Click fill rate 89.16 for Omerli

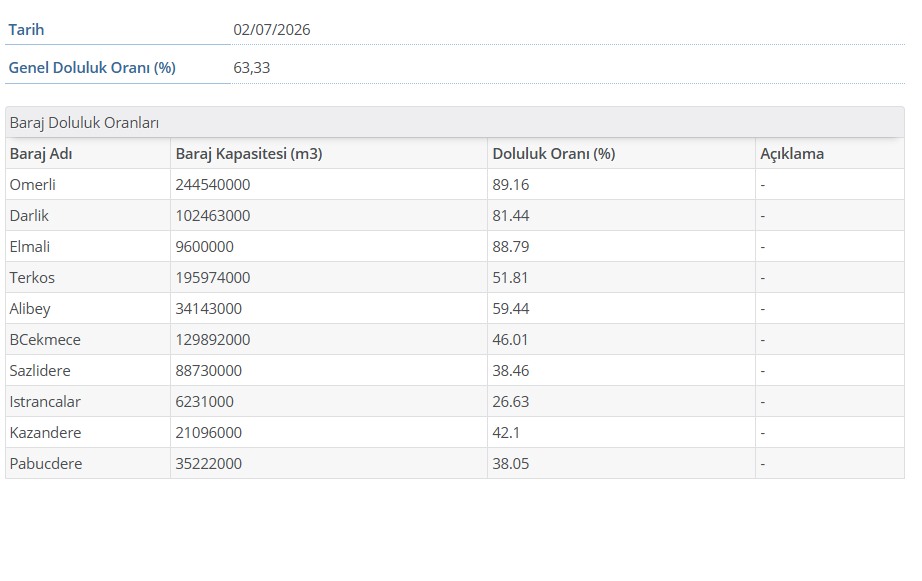pos(511,185)
